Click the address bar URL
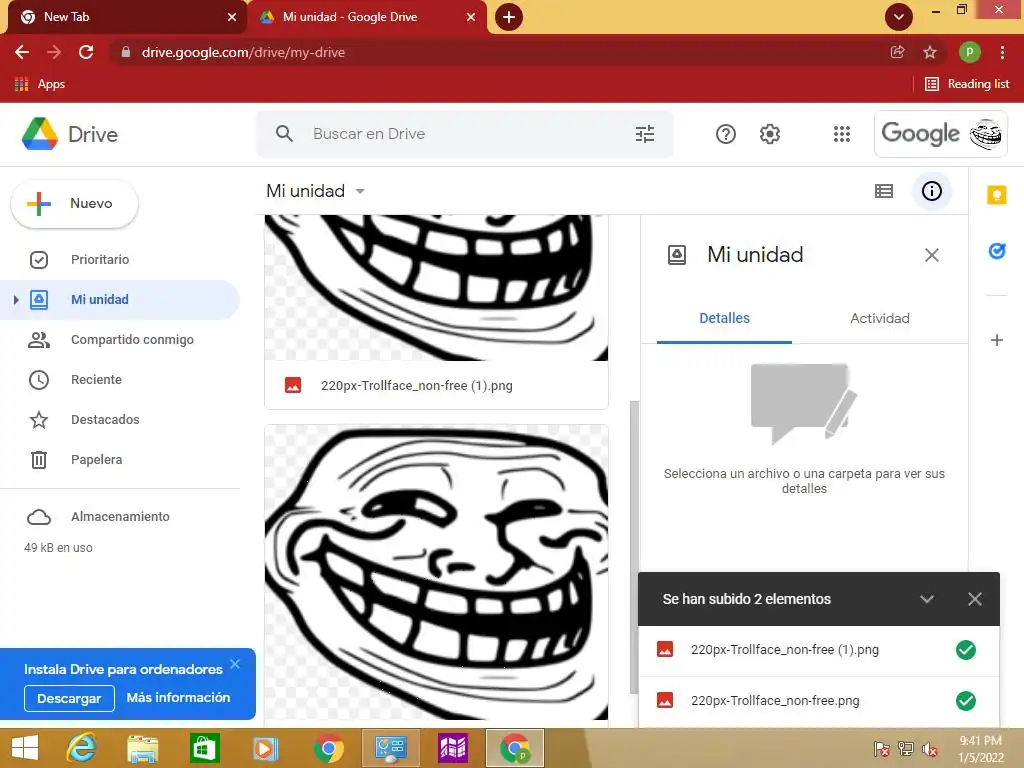 point(243,52)
